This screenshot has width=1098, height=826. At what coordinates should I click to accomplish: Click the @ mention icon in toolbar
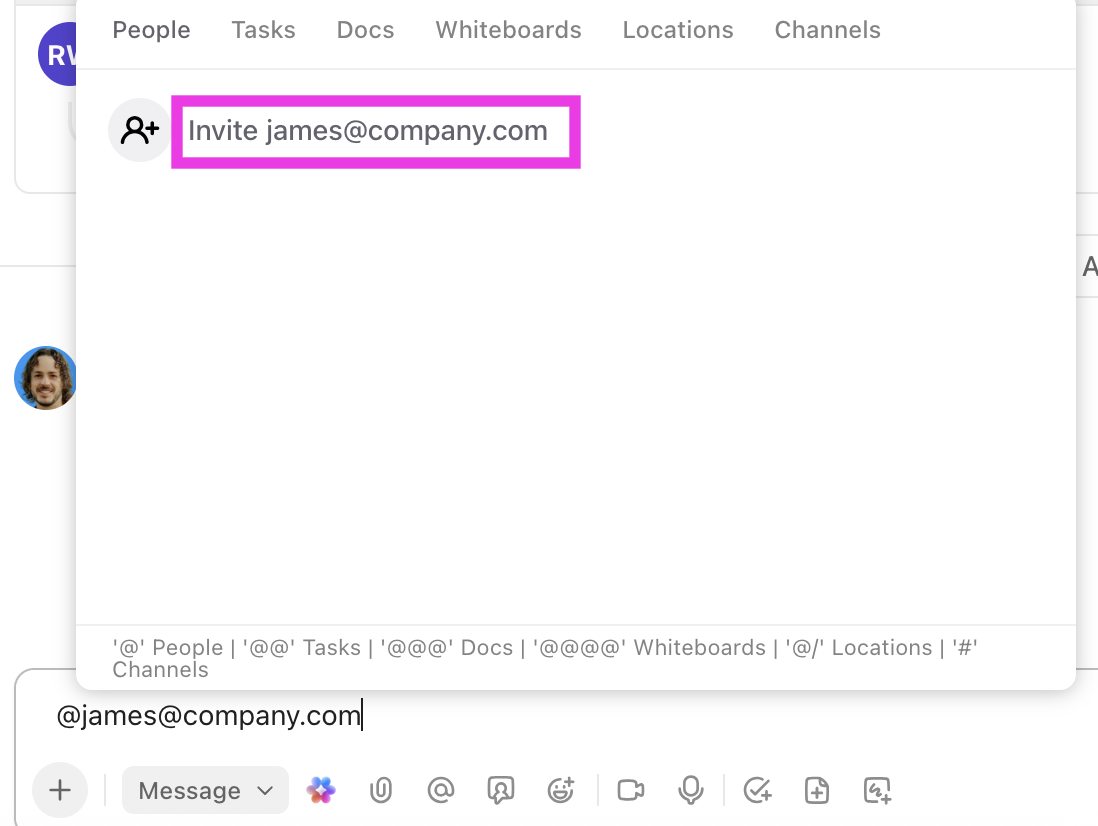[x=440, y=791]
